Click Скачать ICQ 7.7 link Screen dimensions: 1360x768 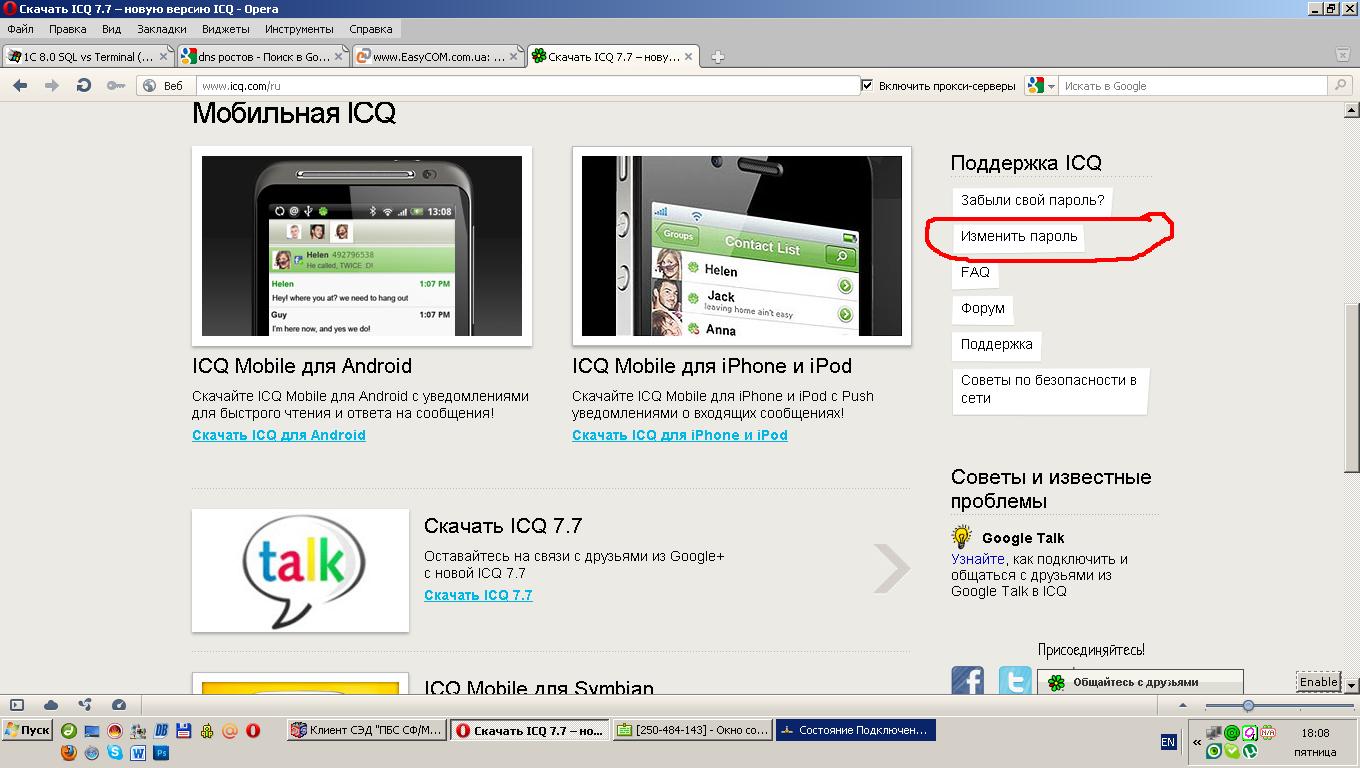[478, 595]
